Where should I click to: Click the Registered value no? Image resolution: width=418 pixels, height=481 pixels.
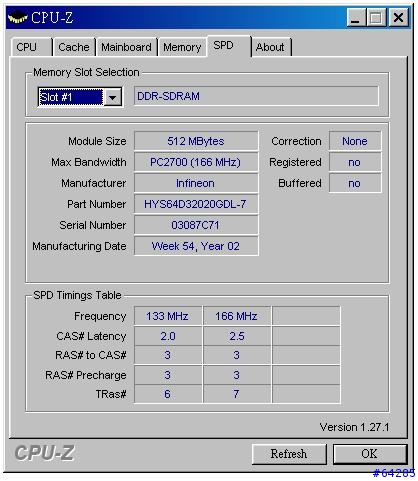pyautogui.click(x=355, y=162)
